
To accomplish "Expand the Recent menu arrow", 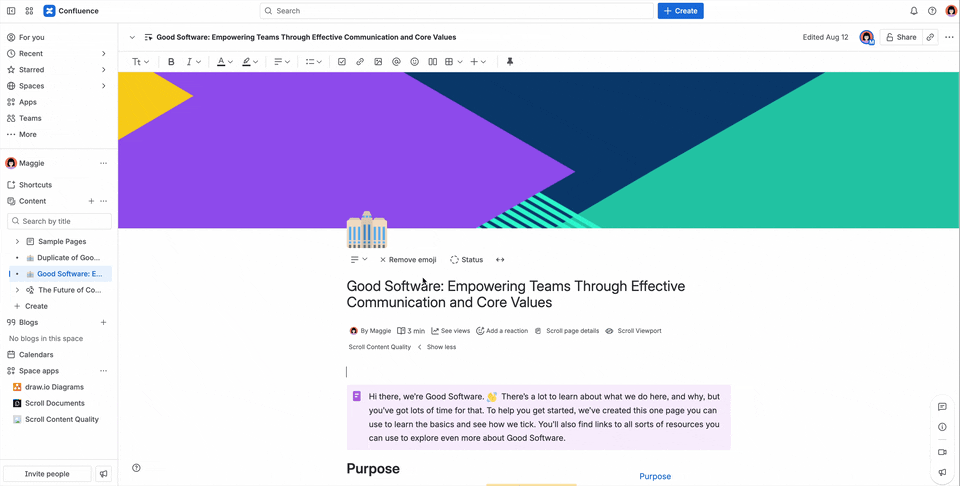I will click(x=103, y=53).
